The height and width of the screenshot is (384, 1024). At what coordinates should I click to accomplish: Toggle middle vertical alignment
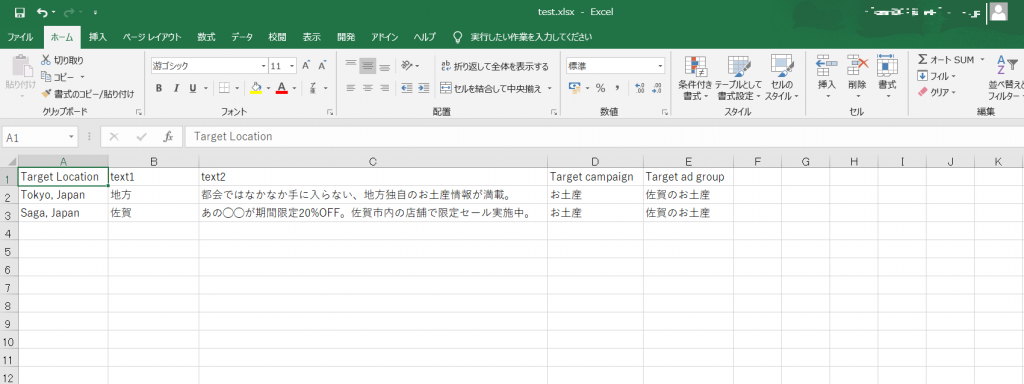click(368, 66)
